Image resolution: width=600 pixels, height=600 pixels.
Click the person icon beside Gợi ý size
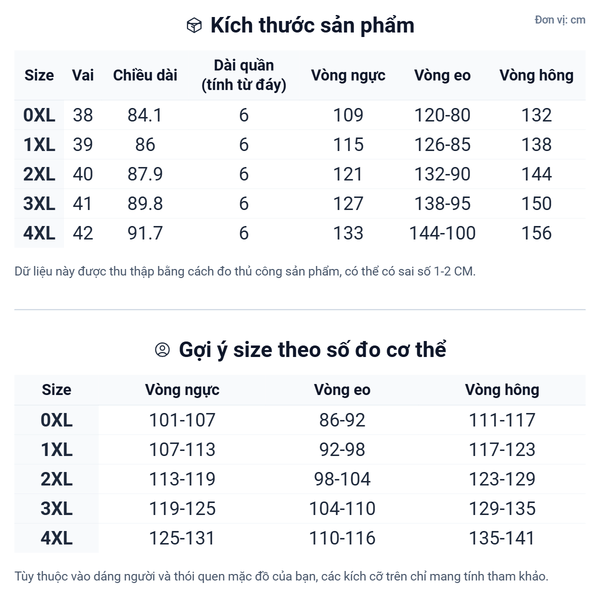tap(162, 350)
